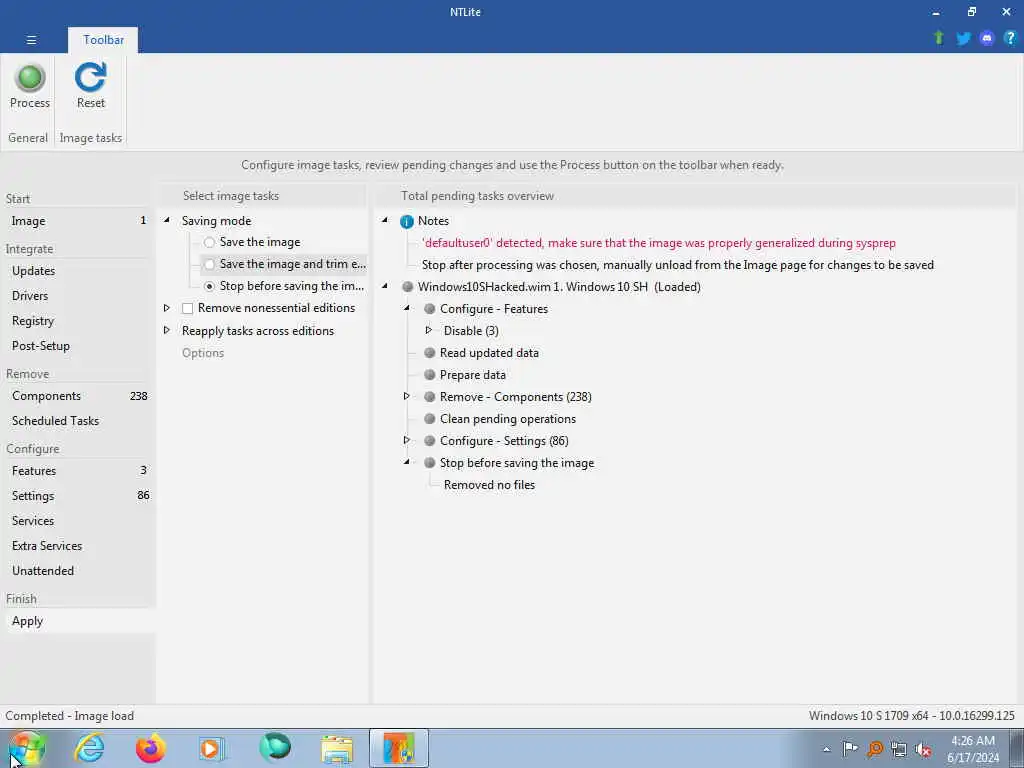The height and width of the screenshot is (768, 1024).
Task: Open the hamburger menu
Action: 31,40
